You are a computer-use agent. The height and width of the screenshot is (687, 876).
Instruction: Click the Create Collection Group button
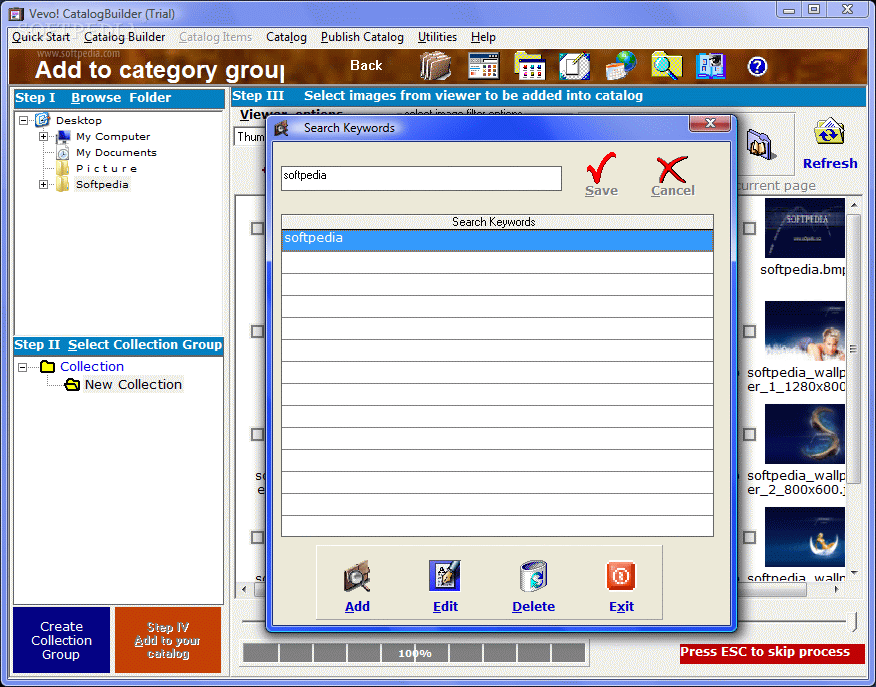click(x=61, y=640)
